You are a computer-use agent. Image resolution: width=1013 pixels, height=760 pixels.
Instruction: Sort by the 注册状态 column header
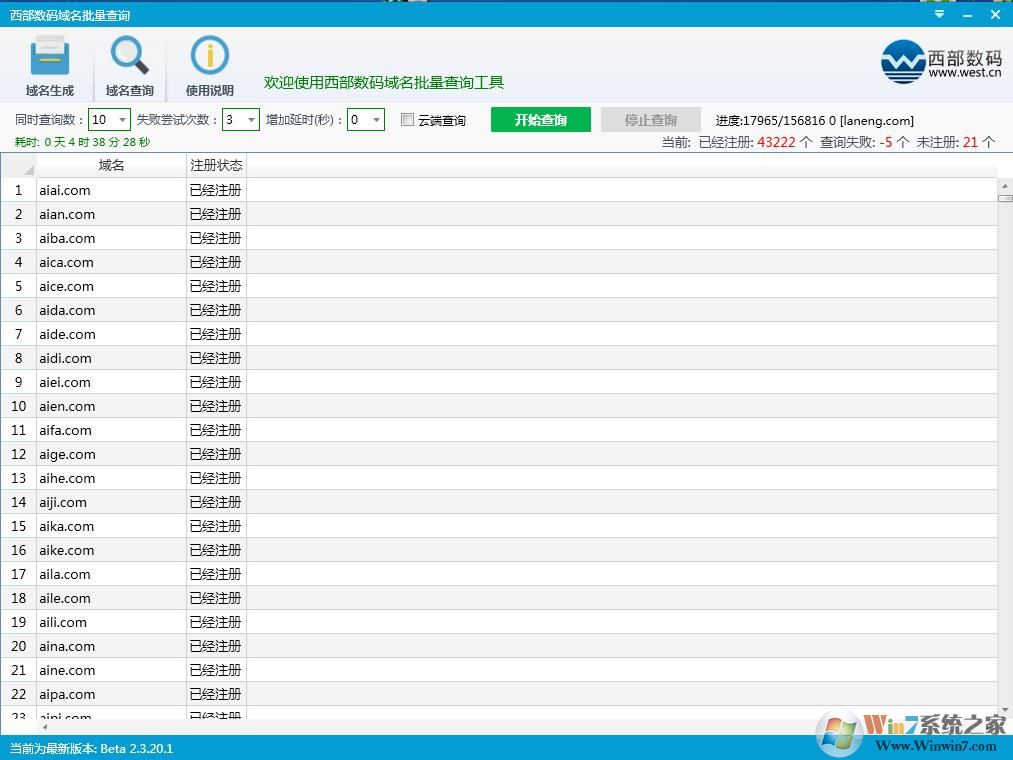[x=216, y=165]
